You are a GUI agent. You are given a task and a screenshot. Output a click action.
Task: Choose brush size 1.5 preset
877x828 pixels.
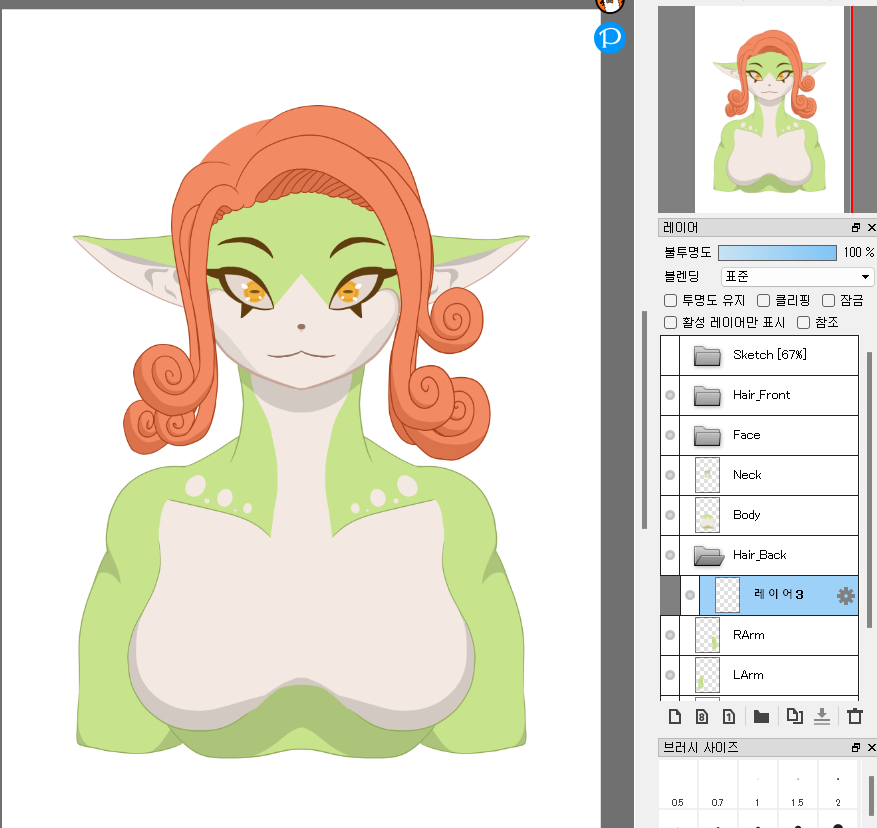click(x=798, y=786)
